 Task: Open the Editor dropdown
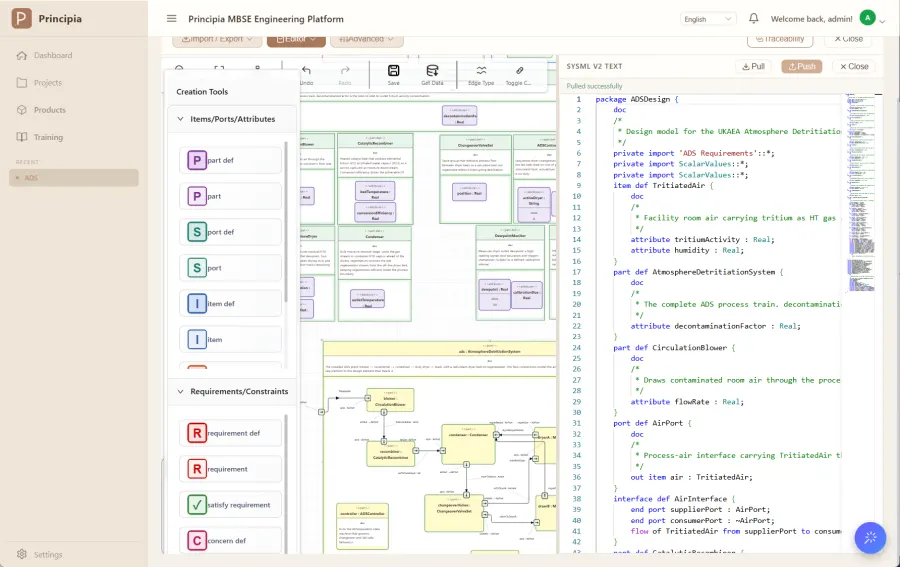(x=296, y=39)
